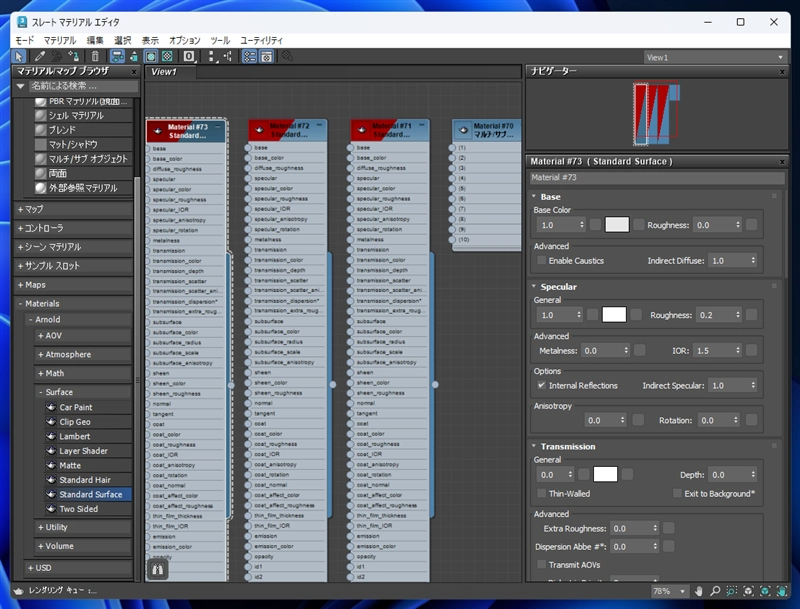Expand the コントローラ group
The height and width of the screenshot is (609, 800).
[x=73, y=229]
